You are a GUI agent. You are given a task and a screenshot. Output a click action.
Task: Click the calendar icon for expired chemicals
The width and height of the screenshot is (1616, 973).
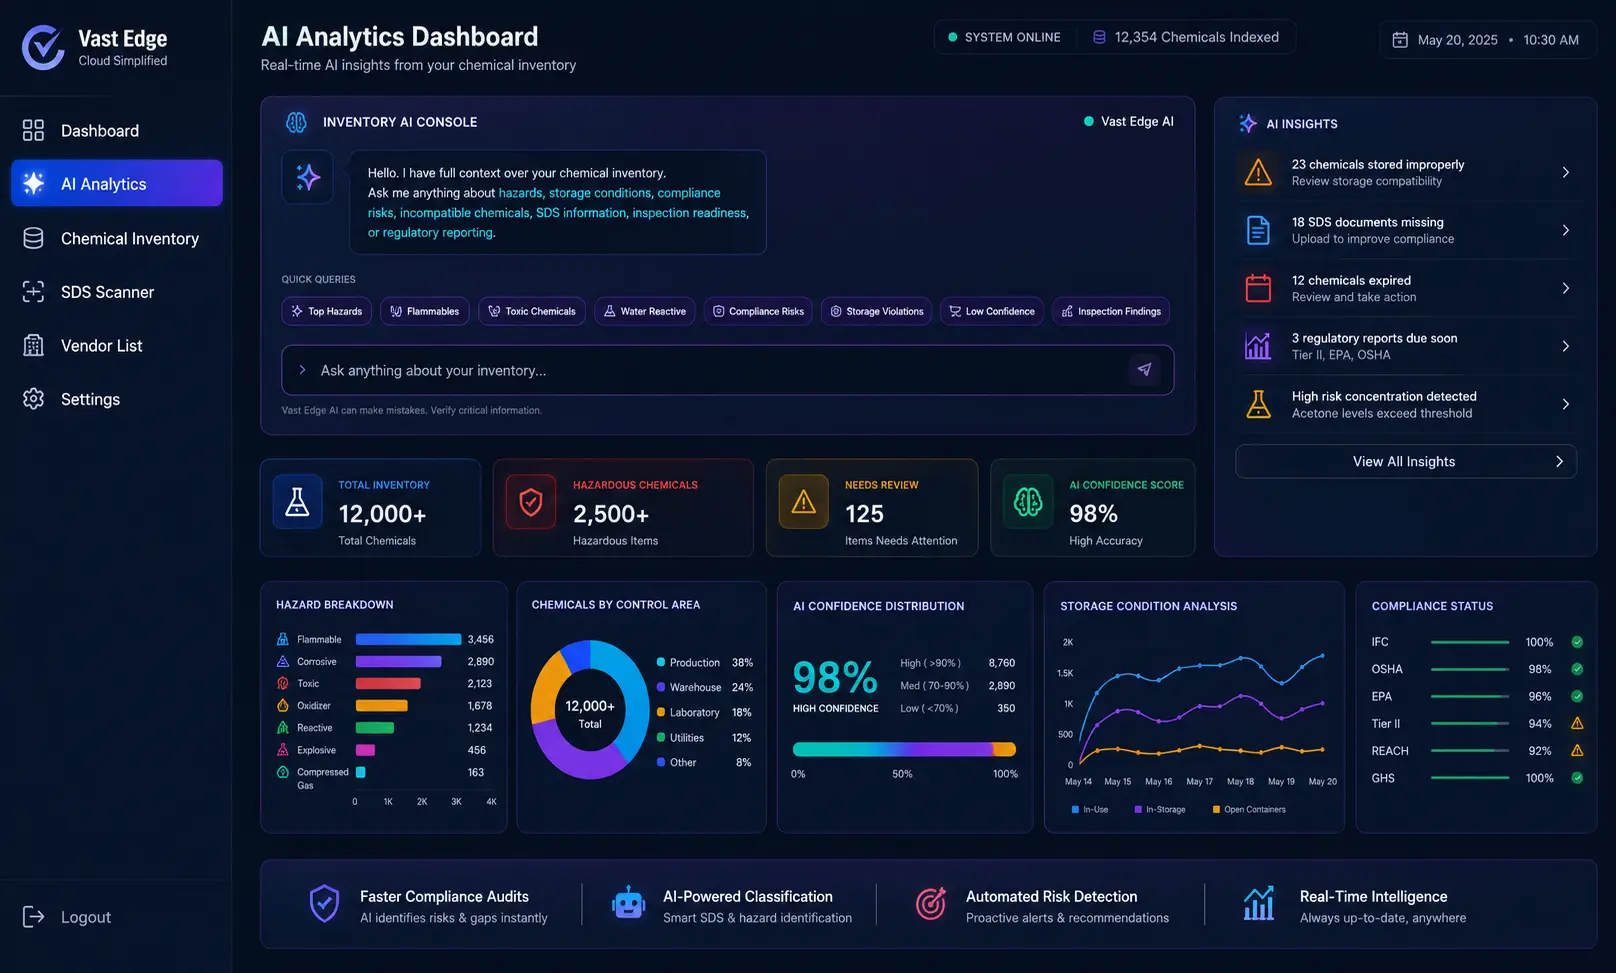(x=1258, y=288)
